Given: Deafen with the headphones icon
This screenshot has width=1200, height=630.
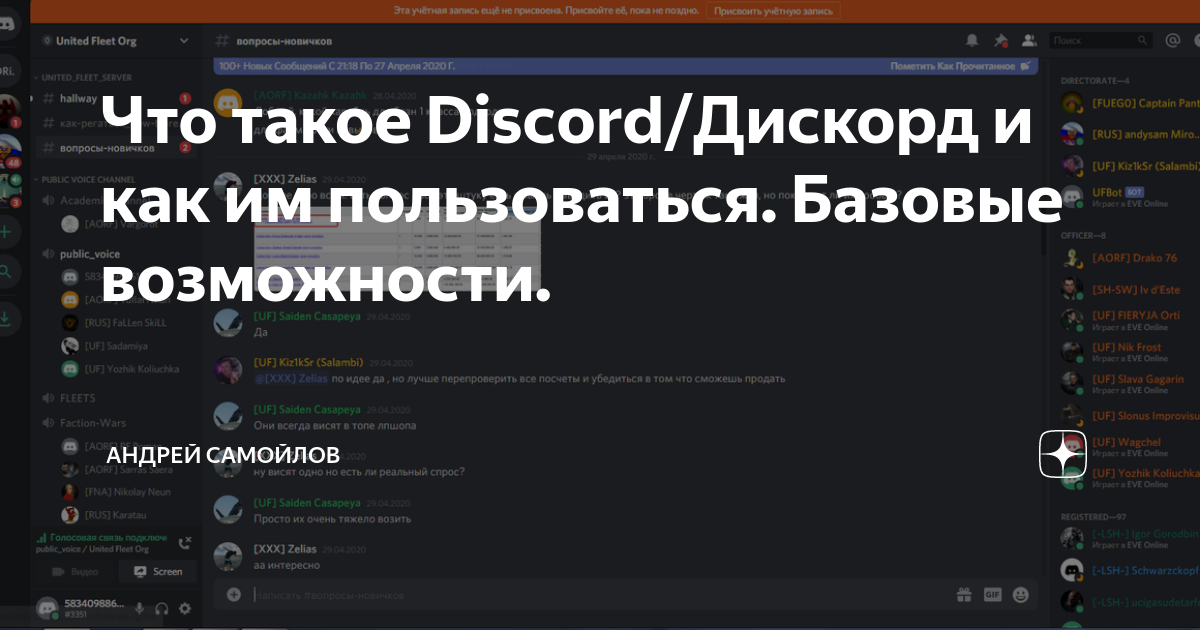Looking at the screenshot, I should (161, 608).
